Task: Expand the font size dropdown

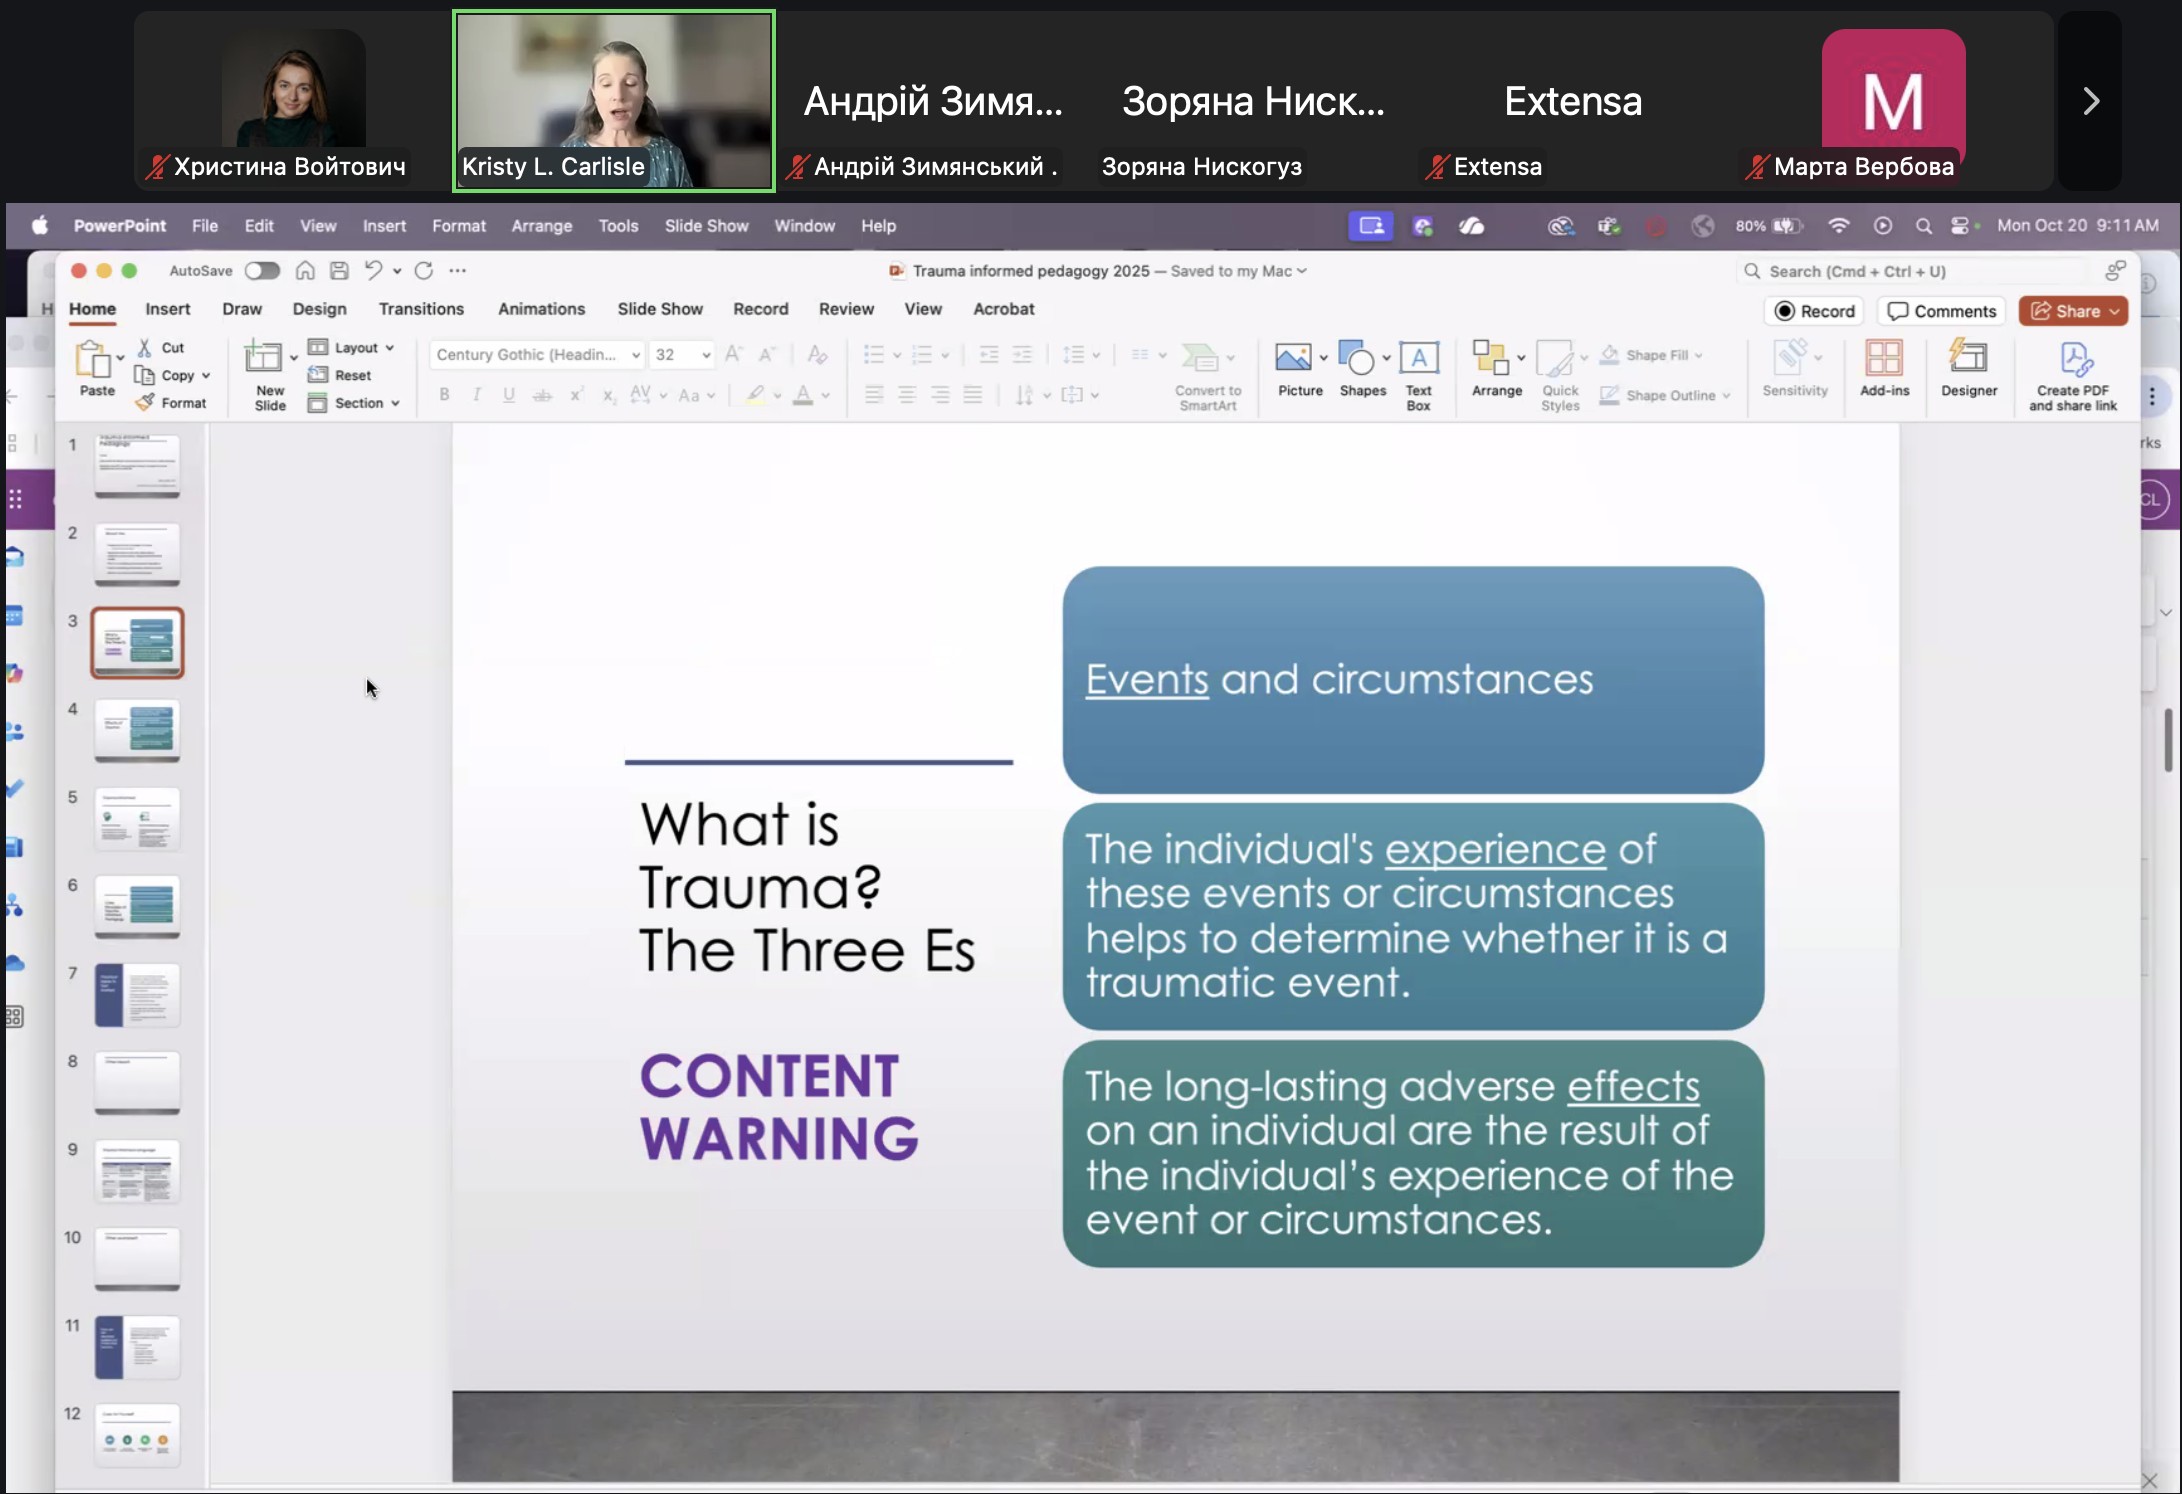Action: point(706,355)
